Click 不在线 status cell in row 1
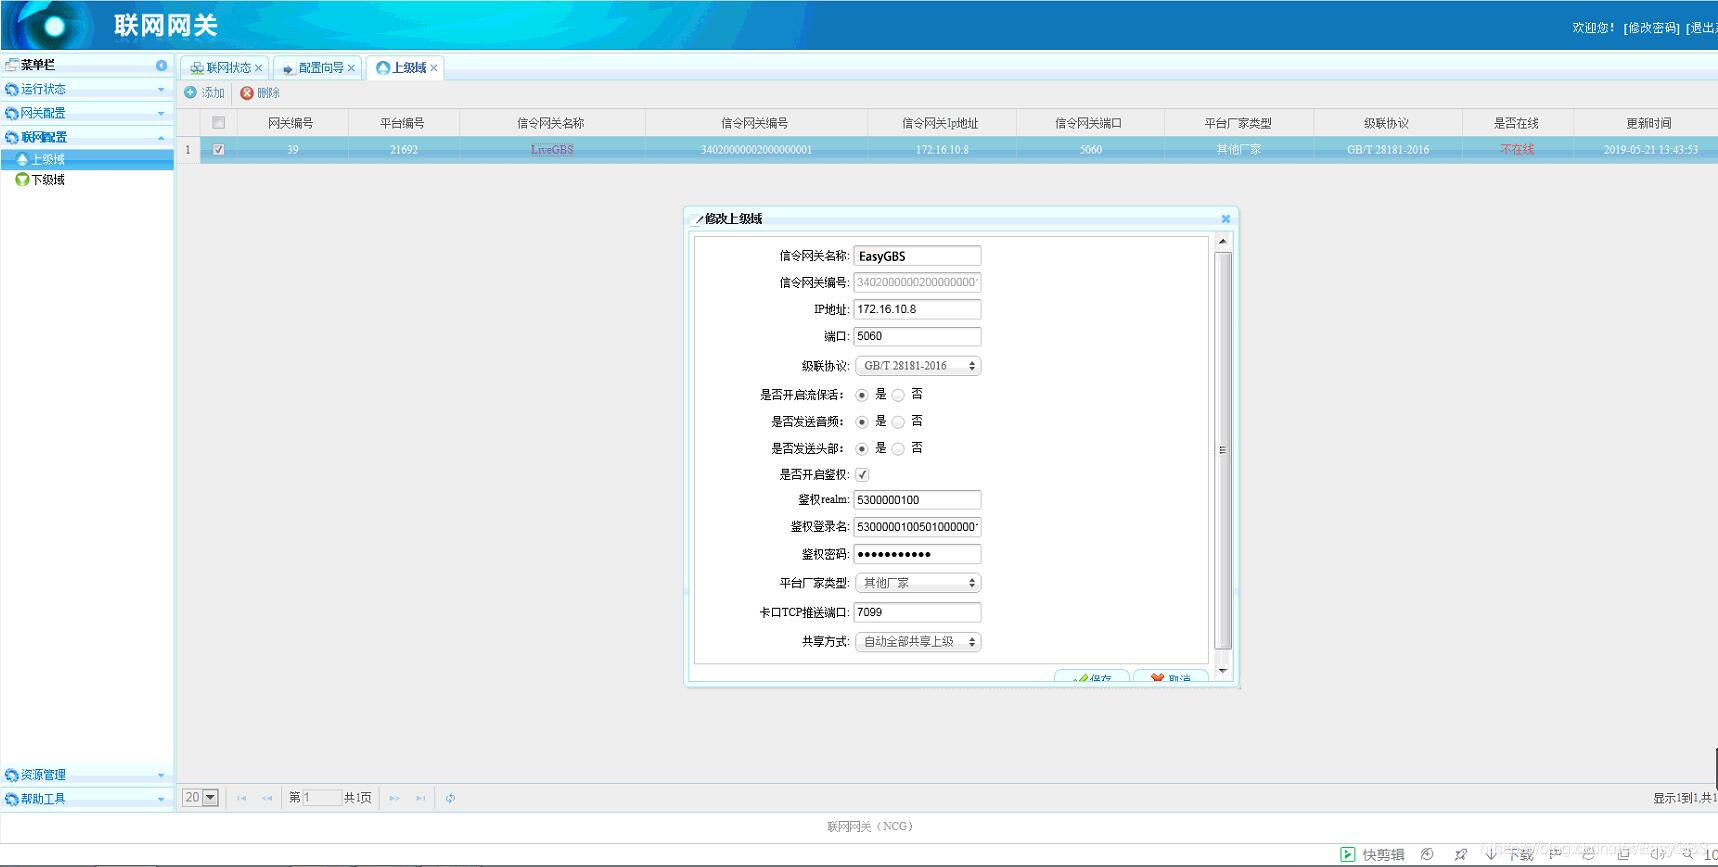Image resolution: width=1718 pixels, height=867 pixels. click(x=1516, y=150)
